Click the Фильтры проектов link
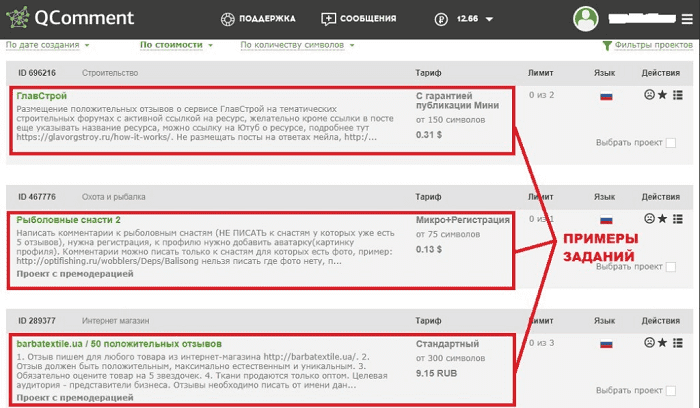The height and width of the screenshot is (408, 700). (653, 45)
